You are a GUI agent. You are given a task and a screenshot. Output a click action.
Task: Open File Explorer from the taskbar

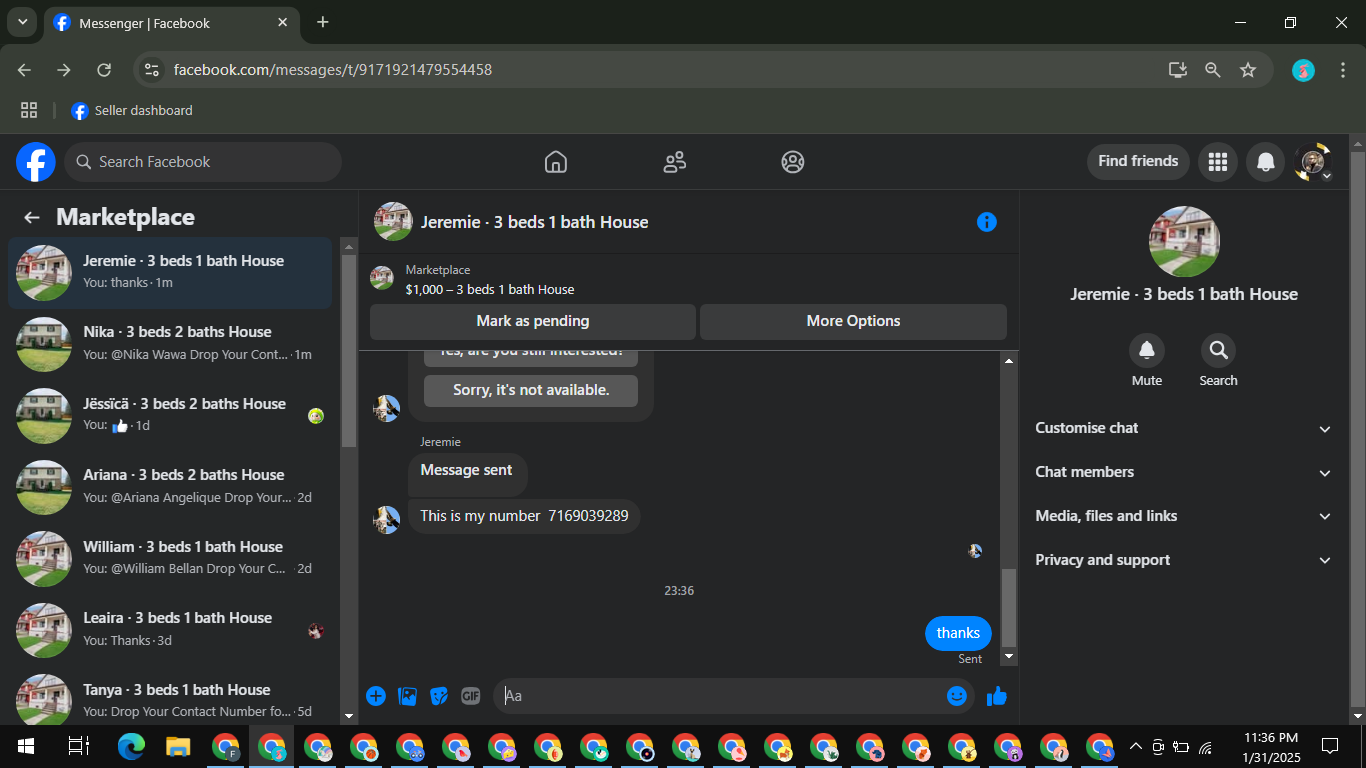pyautogui.click(x=178, y=746)
